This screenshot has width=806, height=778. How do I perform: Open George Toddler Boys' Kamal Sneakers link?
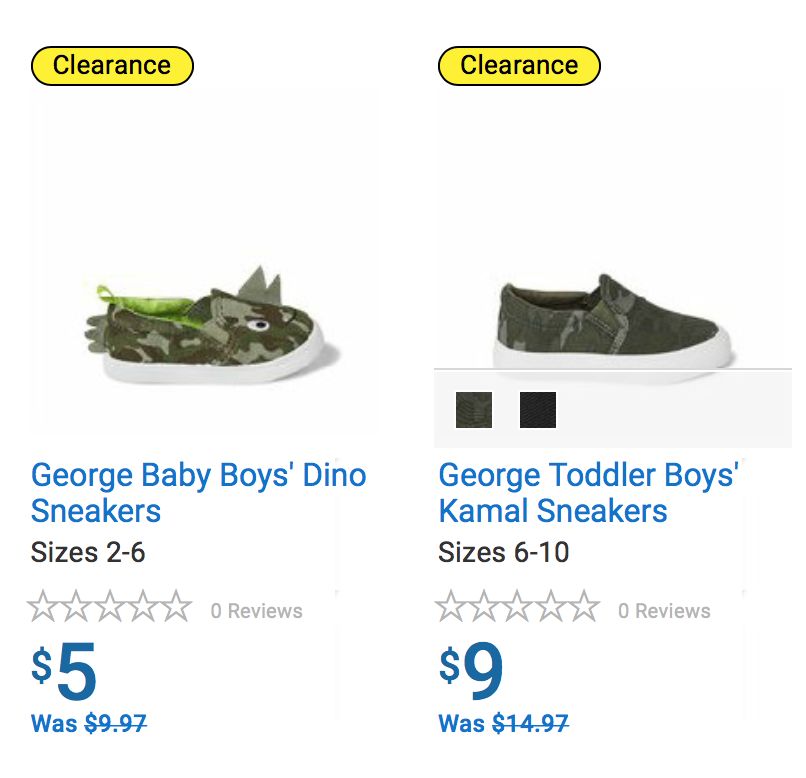pyautogui.click(x=588, y=492)
